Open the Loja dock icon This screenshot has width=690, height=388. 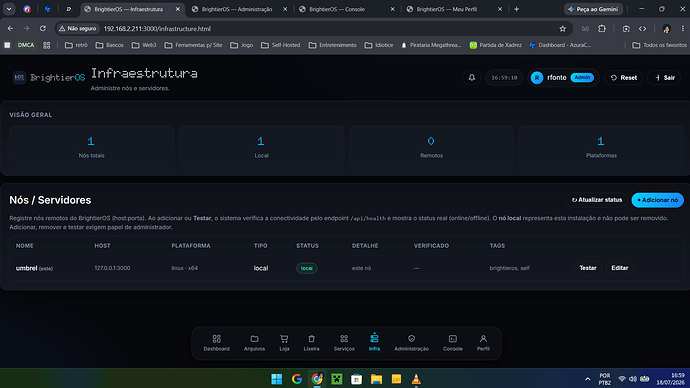[284, 343]
